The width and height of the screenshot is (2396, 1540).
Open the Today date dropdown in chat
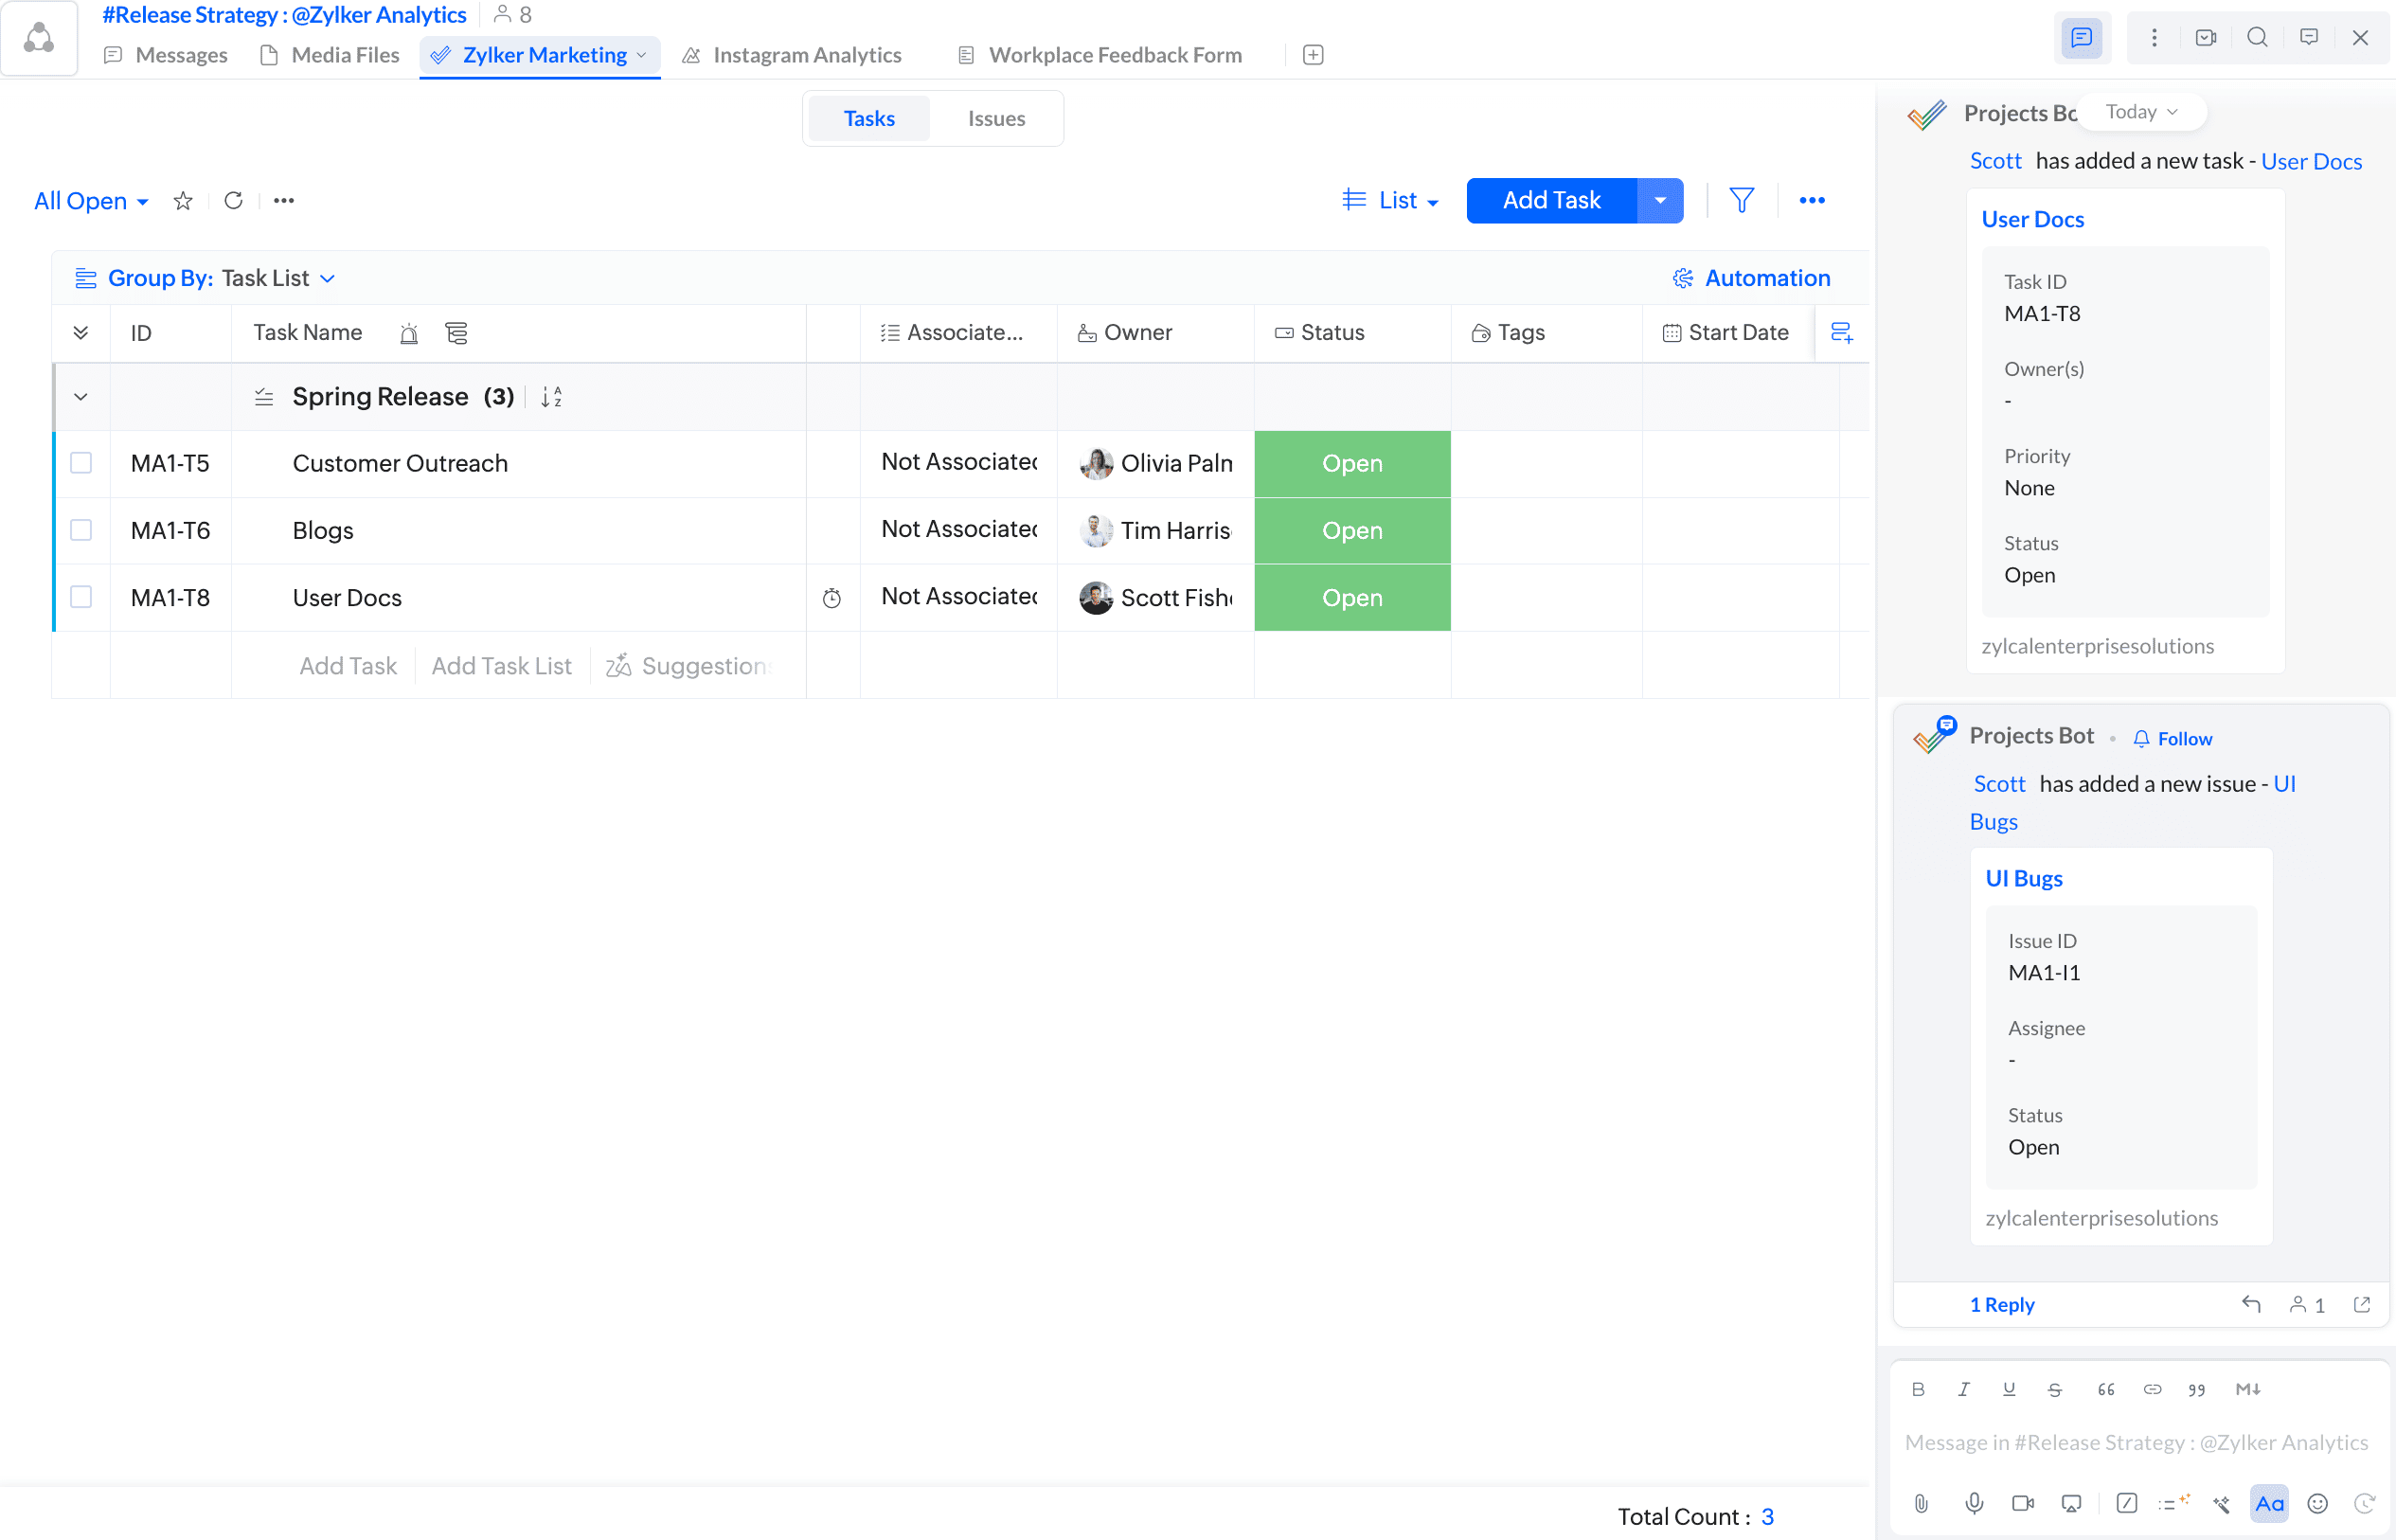click(2142, 112)
